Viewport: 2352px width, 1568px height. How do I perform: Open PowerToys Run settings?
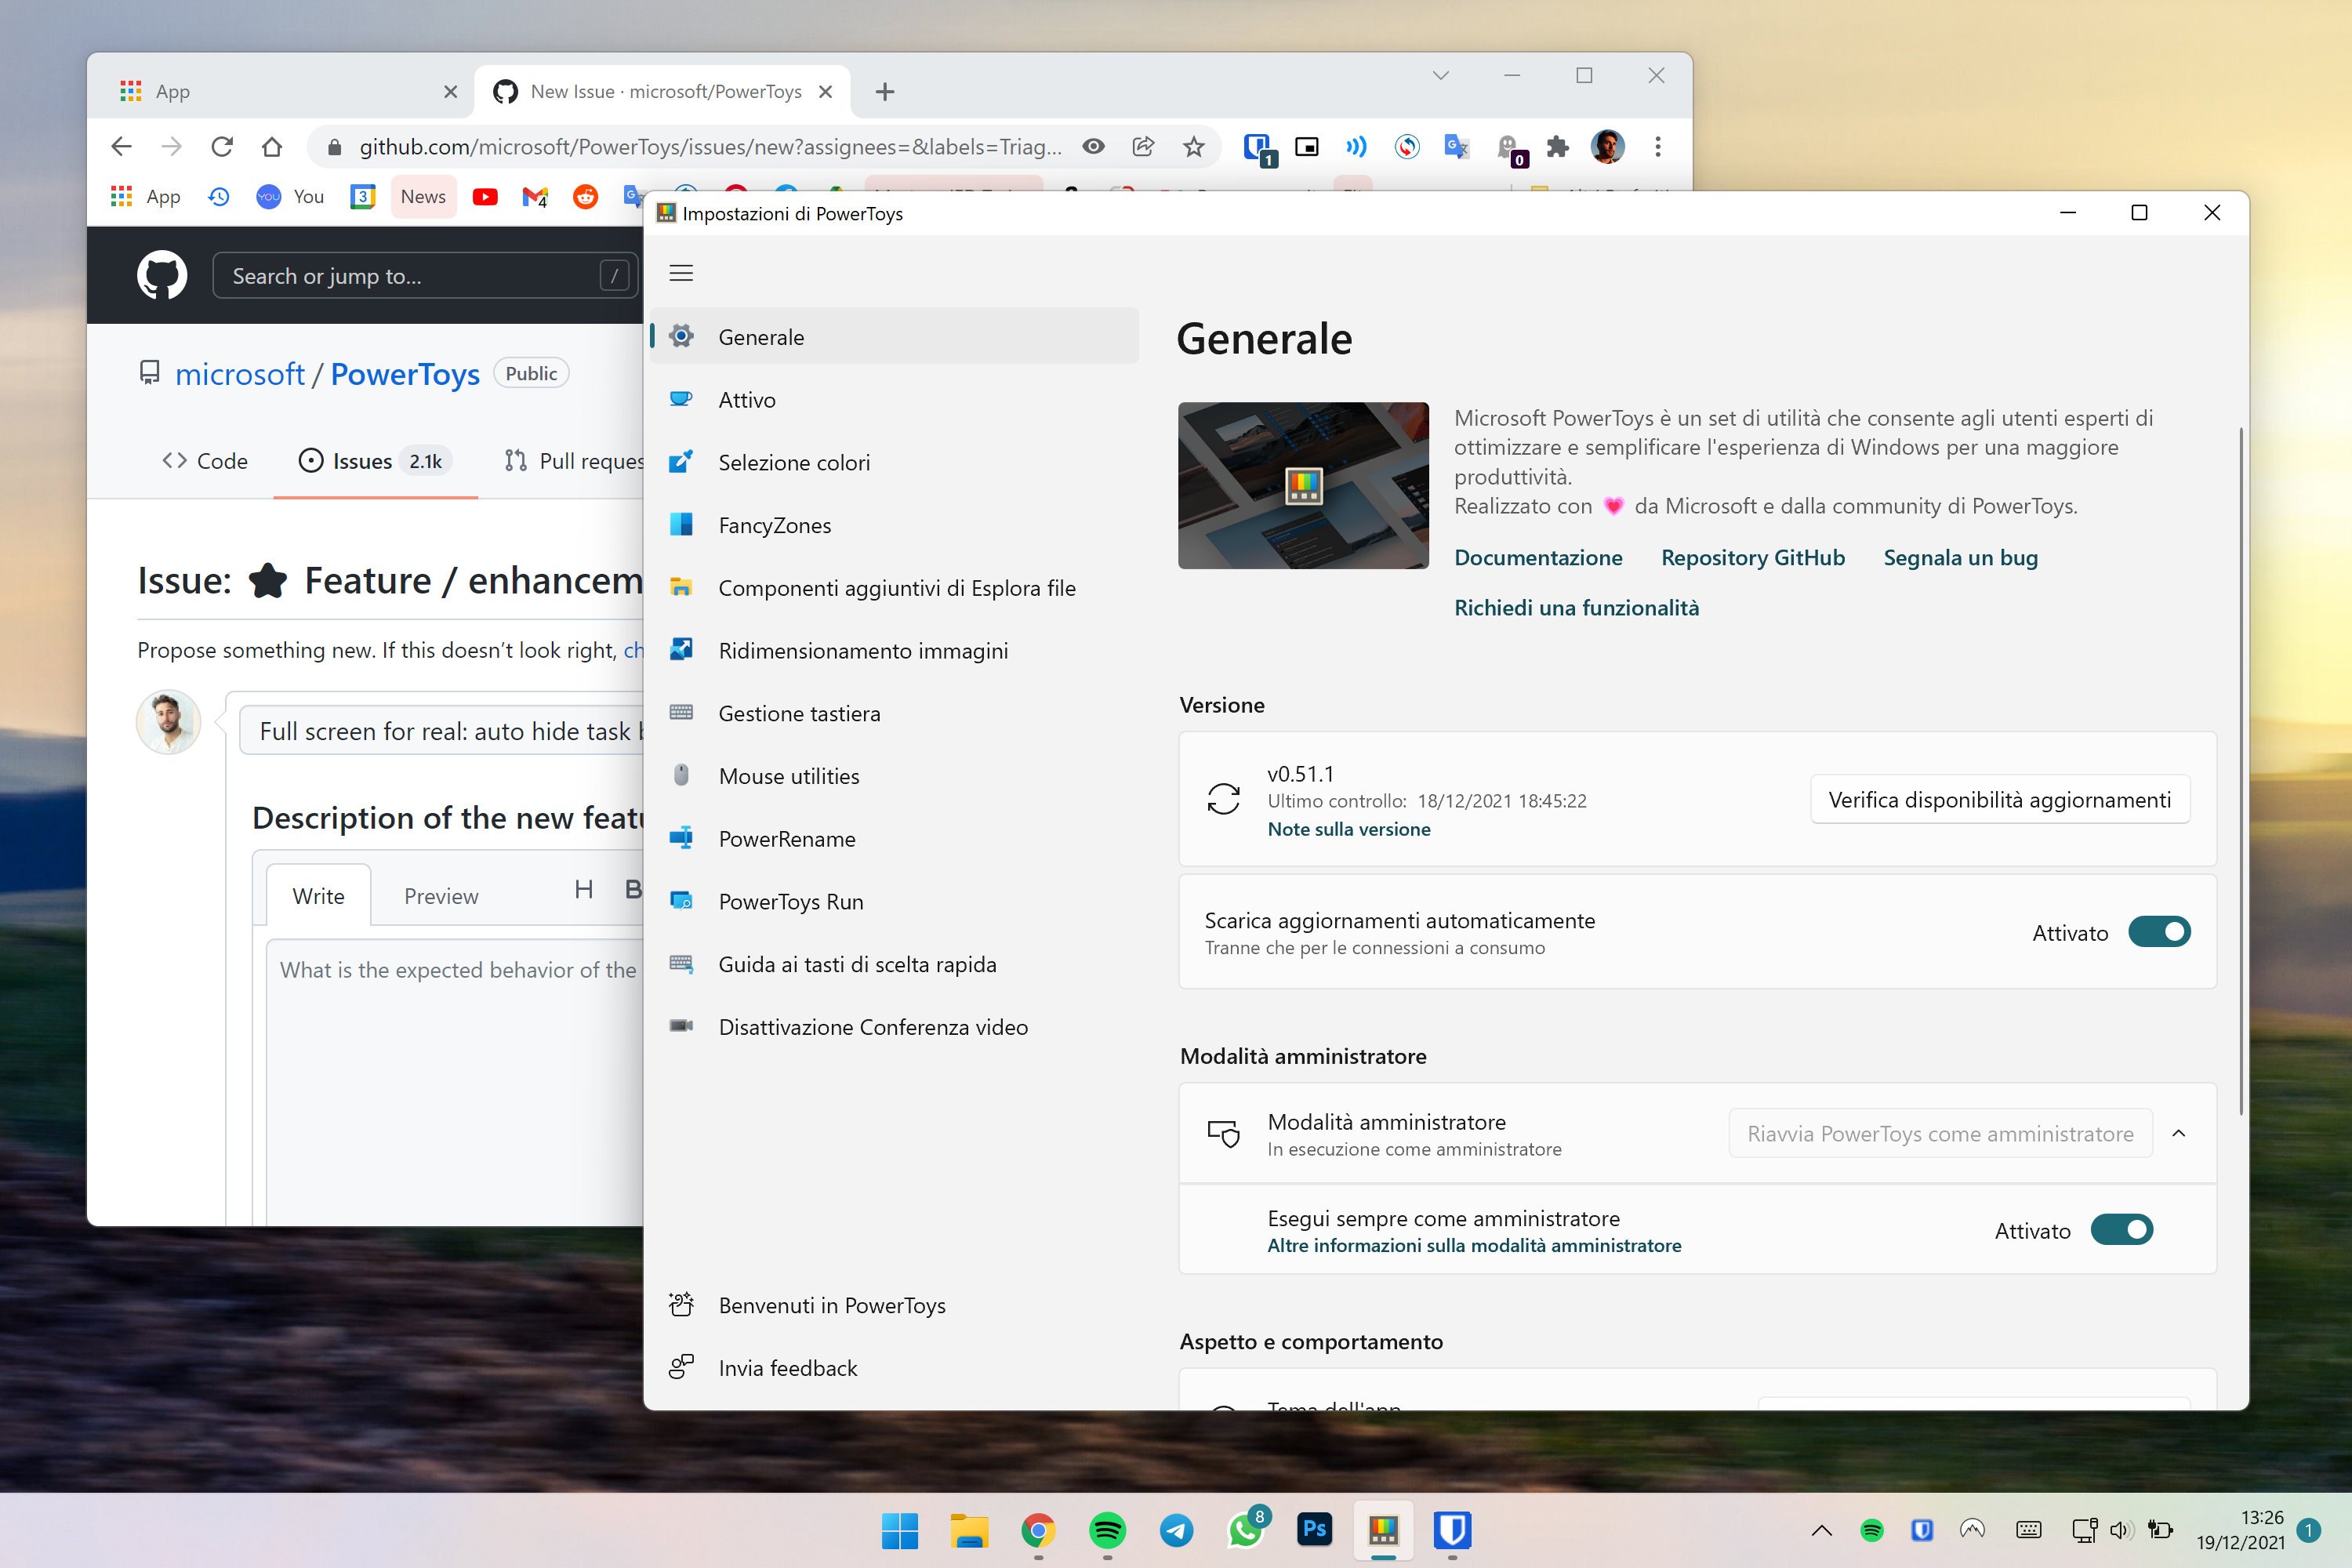(790, 901)
